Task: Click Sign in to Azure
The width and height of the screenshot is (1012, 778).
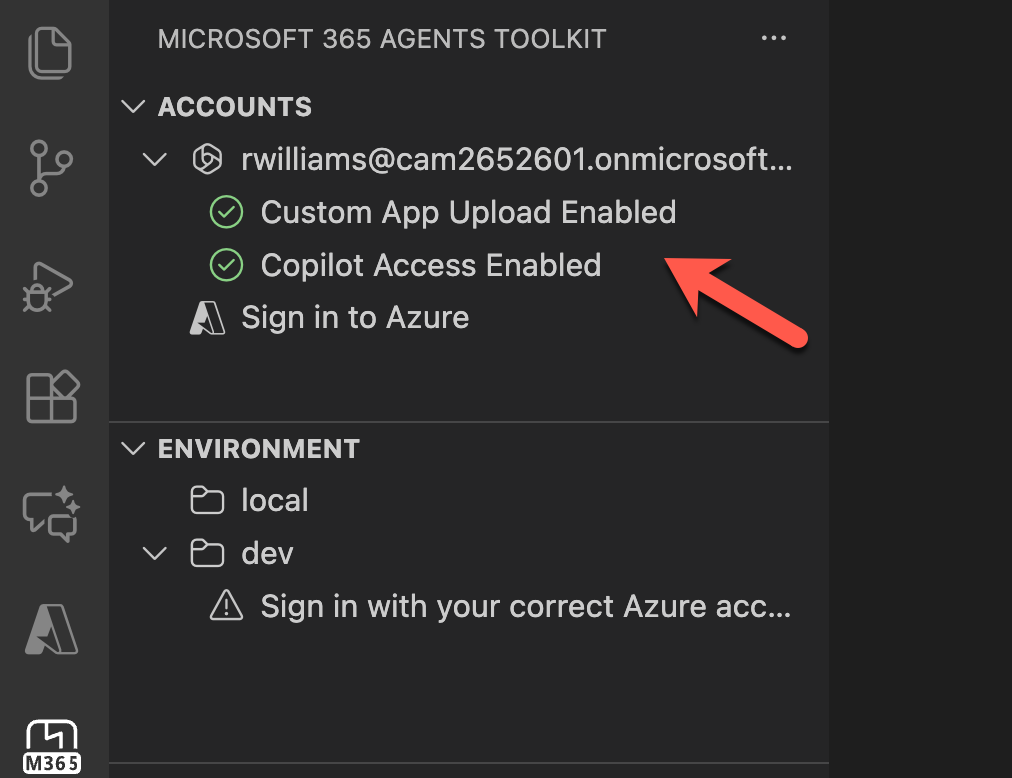Action: click(355, 318)
